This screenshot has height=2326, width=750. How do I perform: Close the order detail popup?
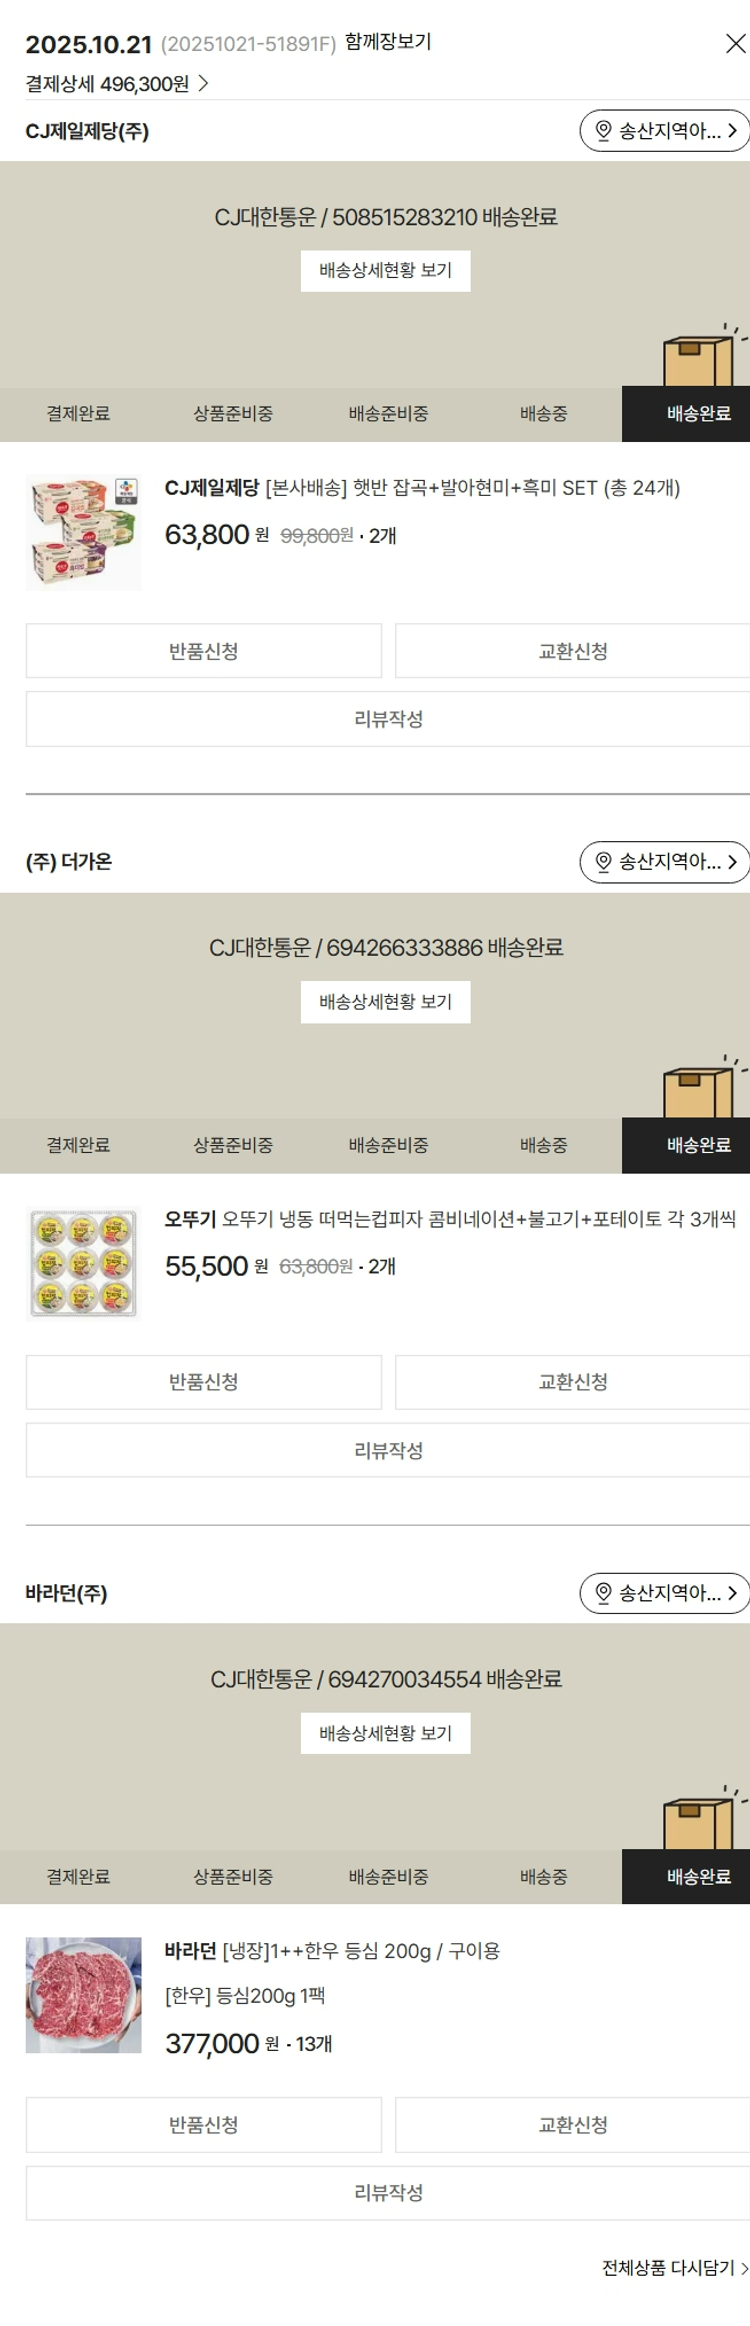pos(735,43)
